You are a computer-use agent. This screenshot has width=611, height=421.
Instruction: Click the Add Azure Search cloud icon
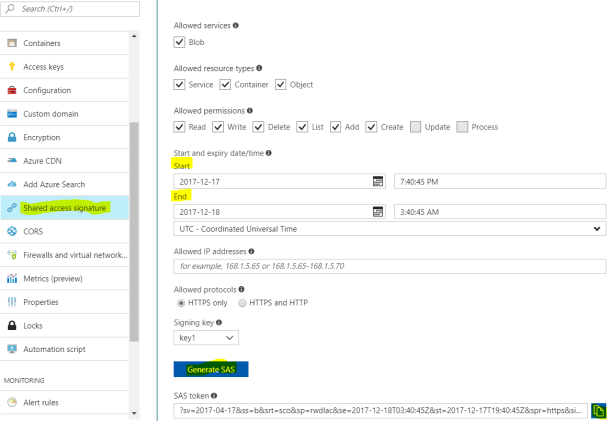[12, 184]
